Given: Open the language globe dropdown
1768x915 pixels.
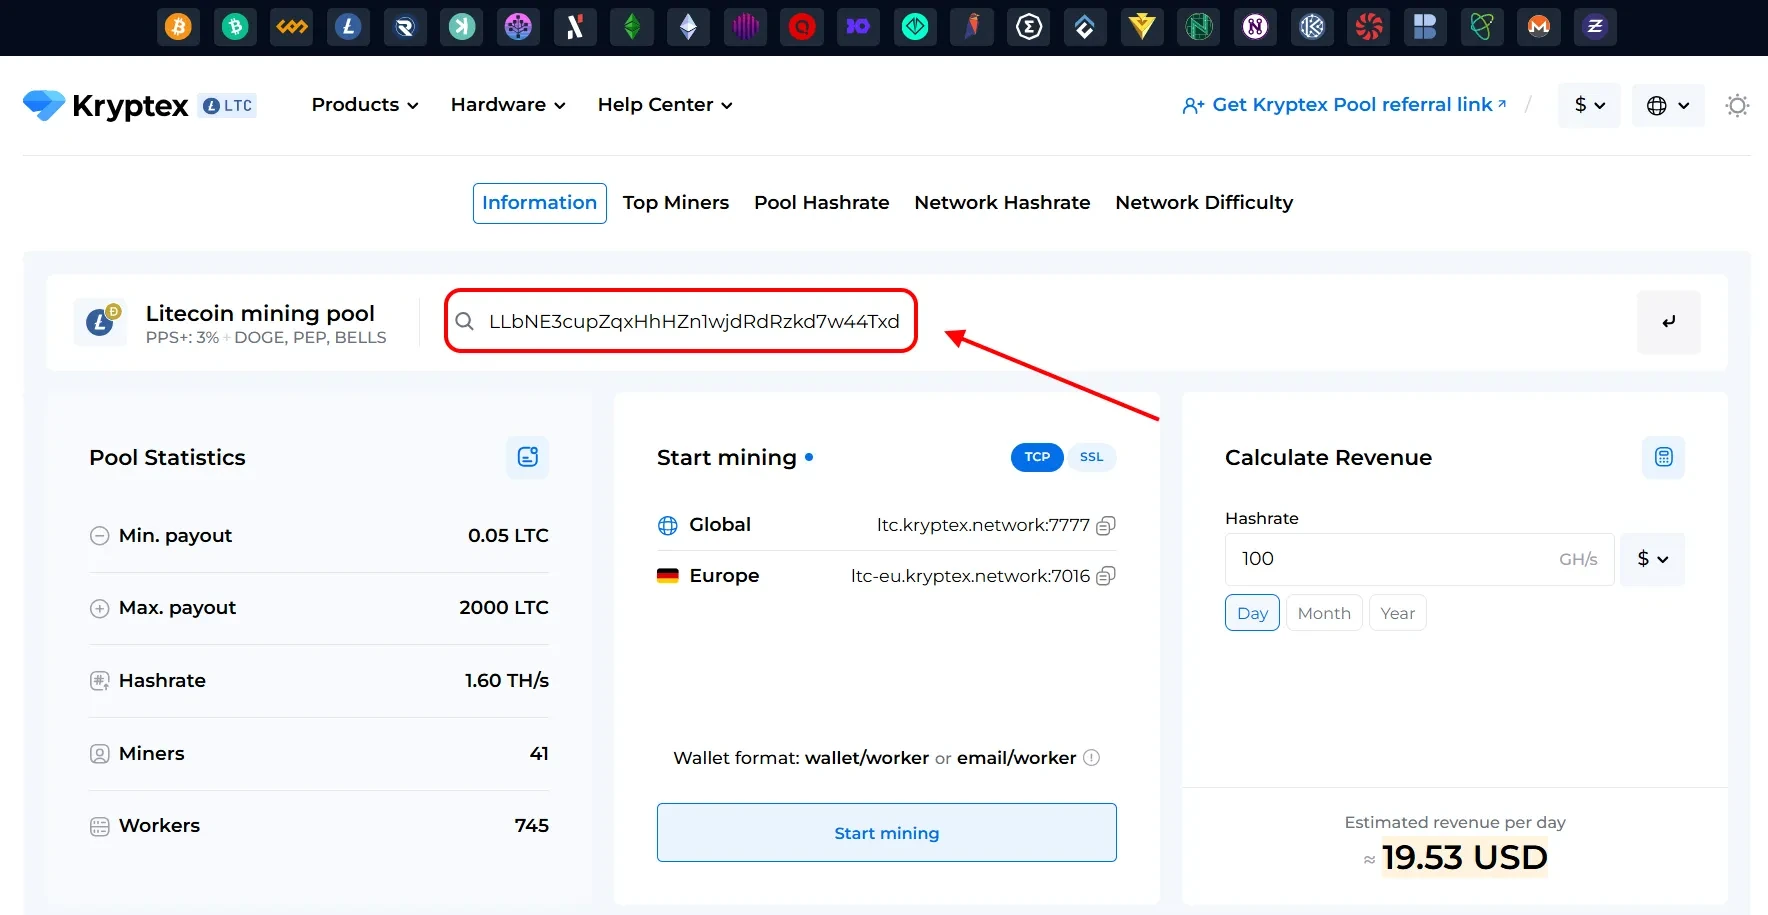Looking at the screenshot, I should point(1667,105).
